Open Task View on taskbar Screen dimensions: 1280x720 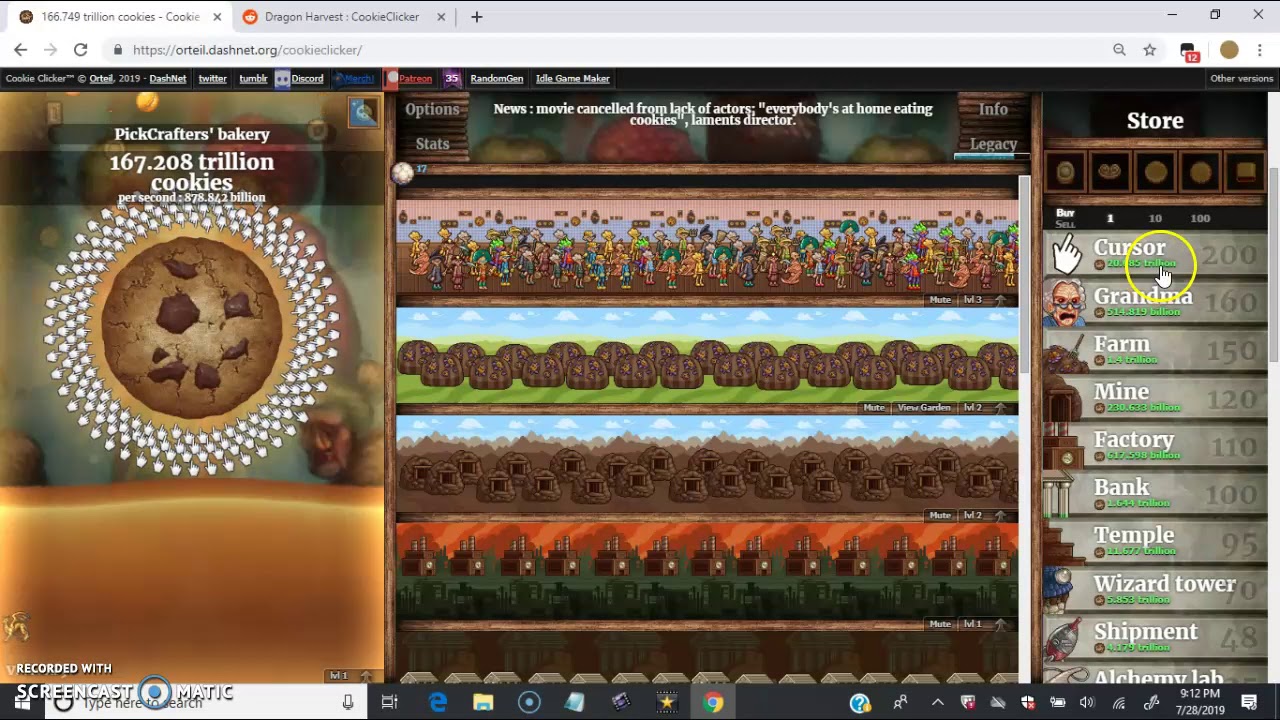point(390,703)
